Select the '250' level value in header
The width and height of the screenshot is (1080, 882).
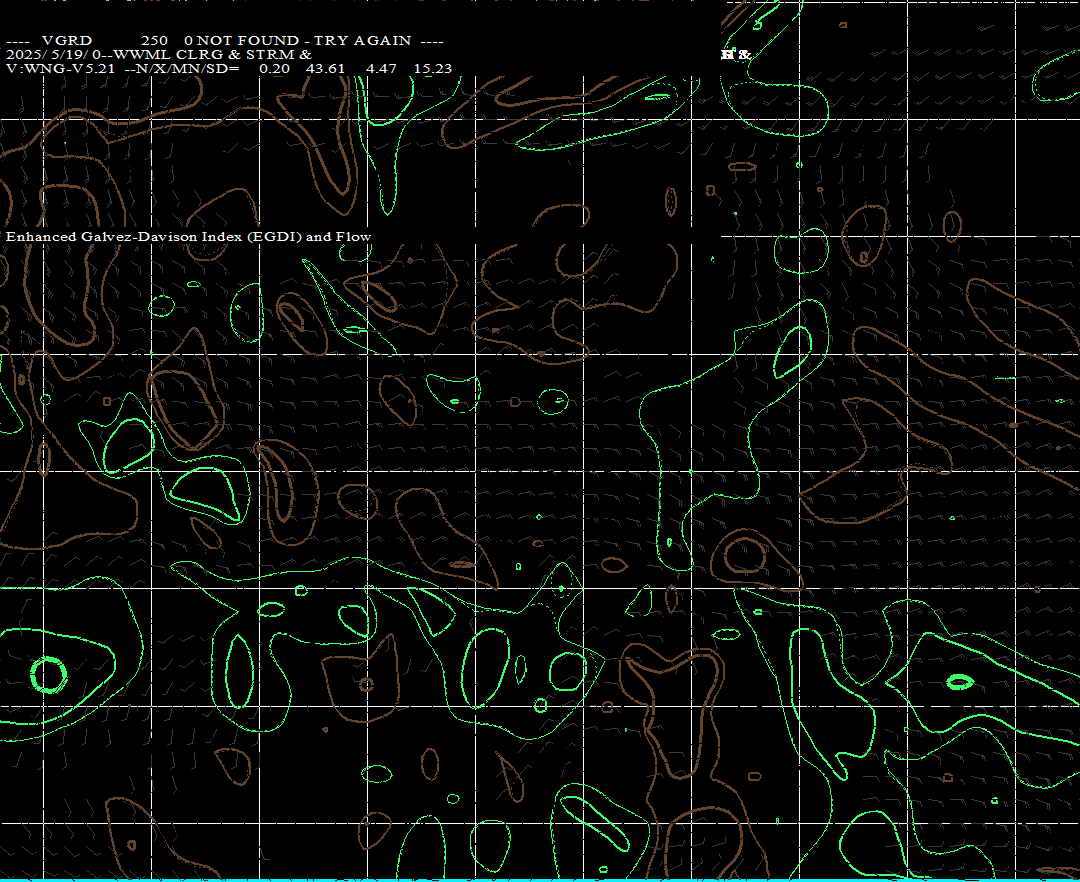click(154, 41)
